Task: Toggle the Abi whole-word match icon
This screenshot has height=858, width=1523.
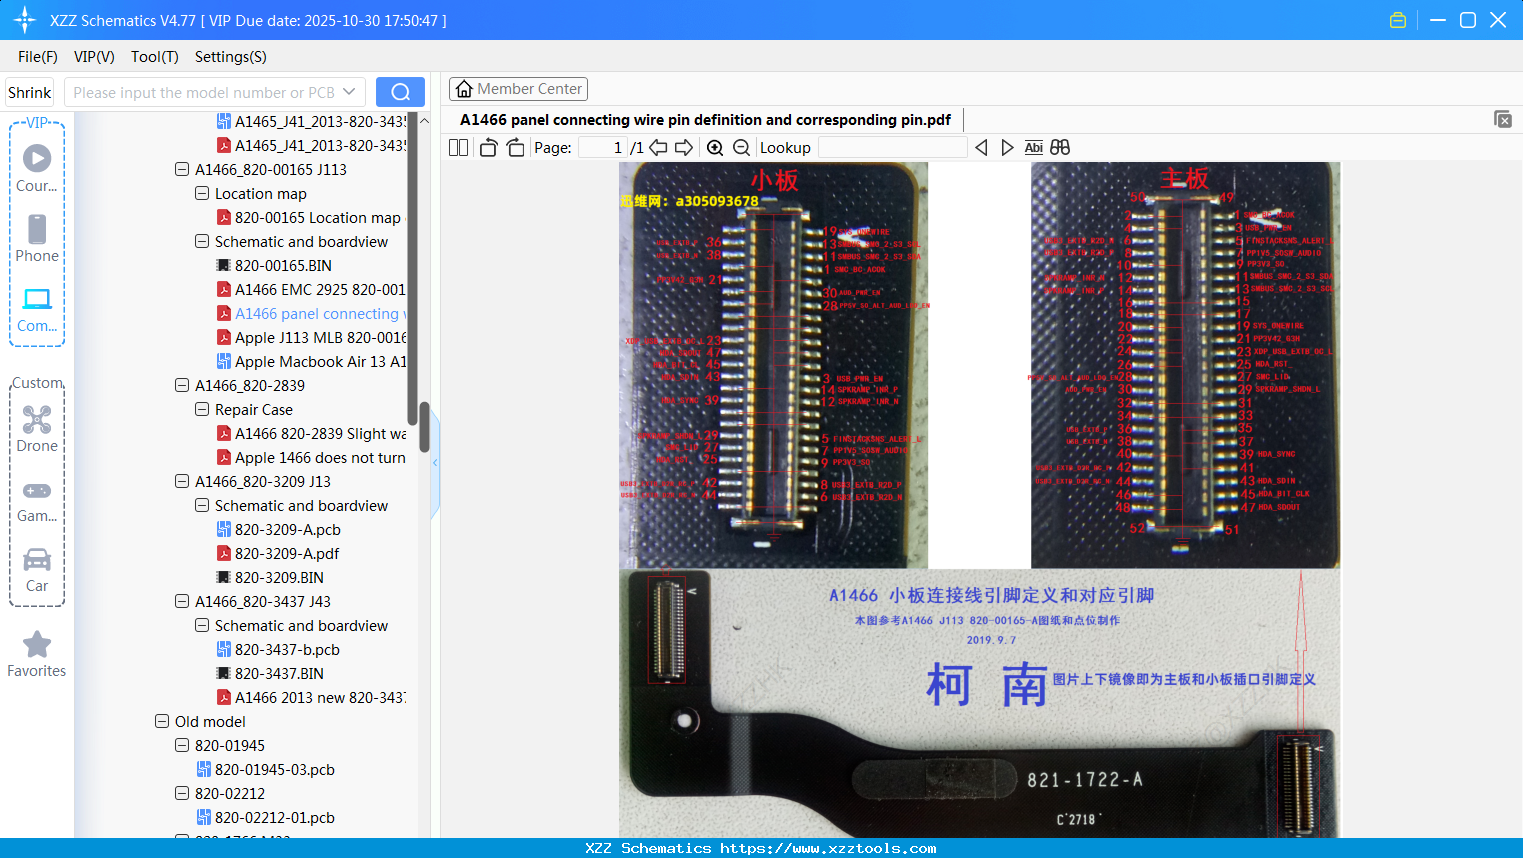Action: click(1033, 148)
